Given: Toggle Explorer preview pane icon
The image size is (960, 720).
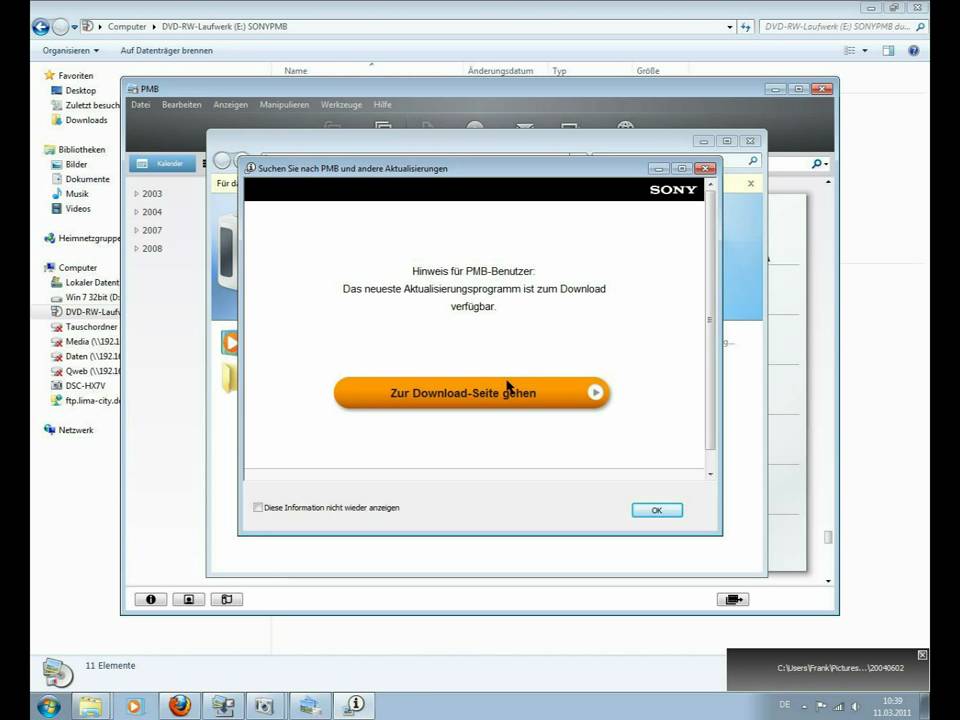Looking at the screenshot, I should 888,51.
